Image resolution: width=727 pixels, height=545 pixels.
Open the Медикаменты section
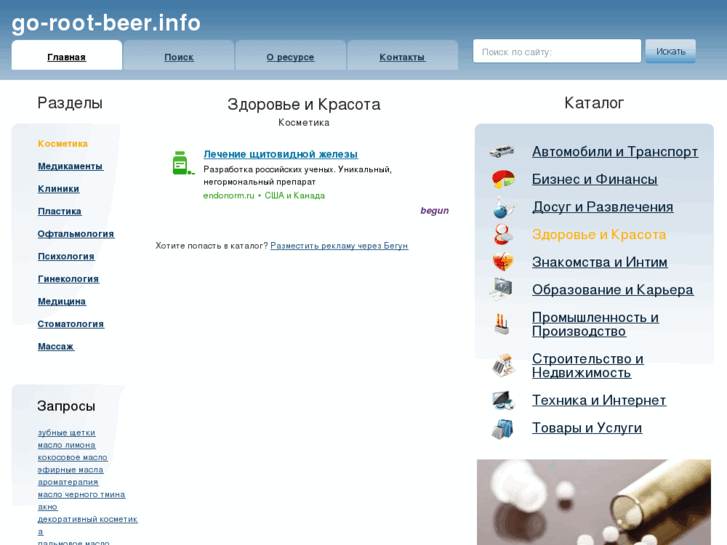coord(70,166)
